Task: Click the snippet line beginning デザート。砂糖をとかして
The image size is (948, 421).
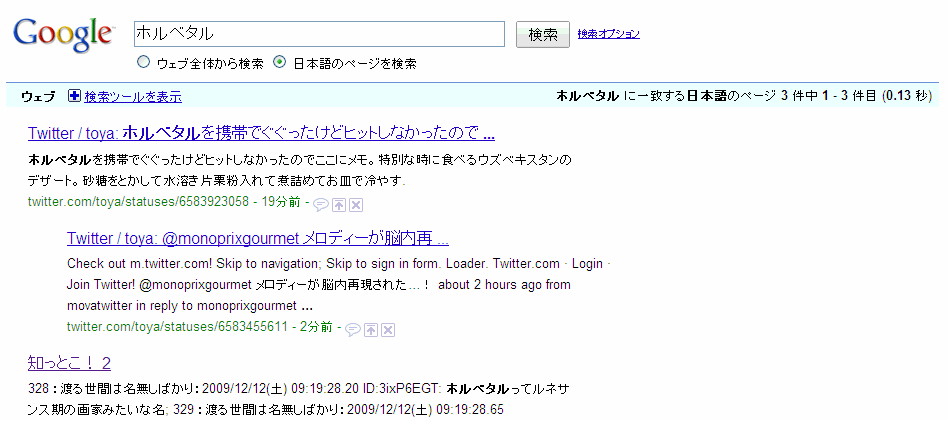Action: click(216, 181)
